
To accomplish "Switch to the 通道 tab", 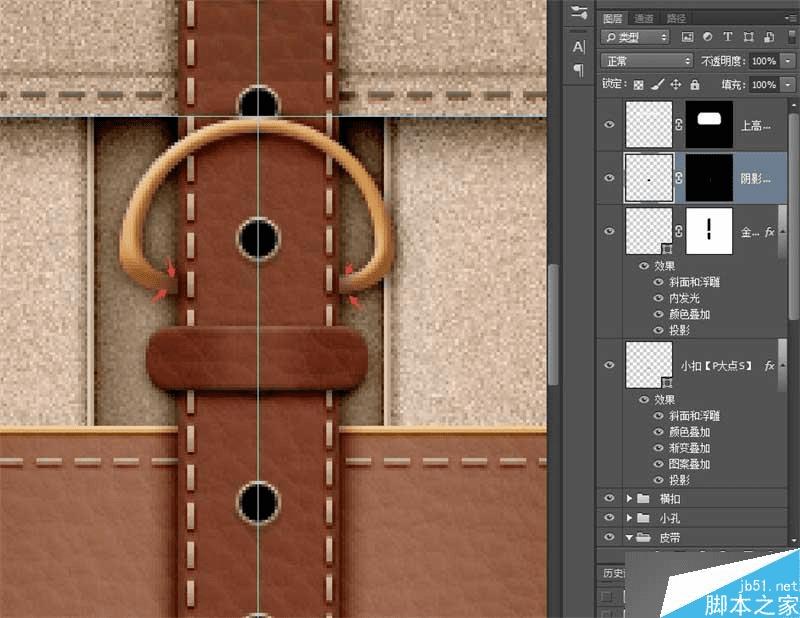I will tap(644, 17).
